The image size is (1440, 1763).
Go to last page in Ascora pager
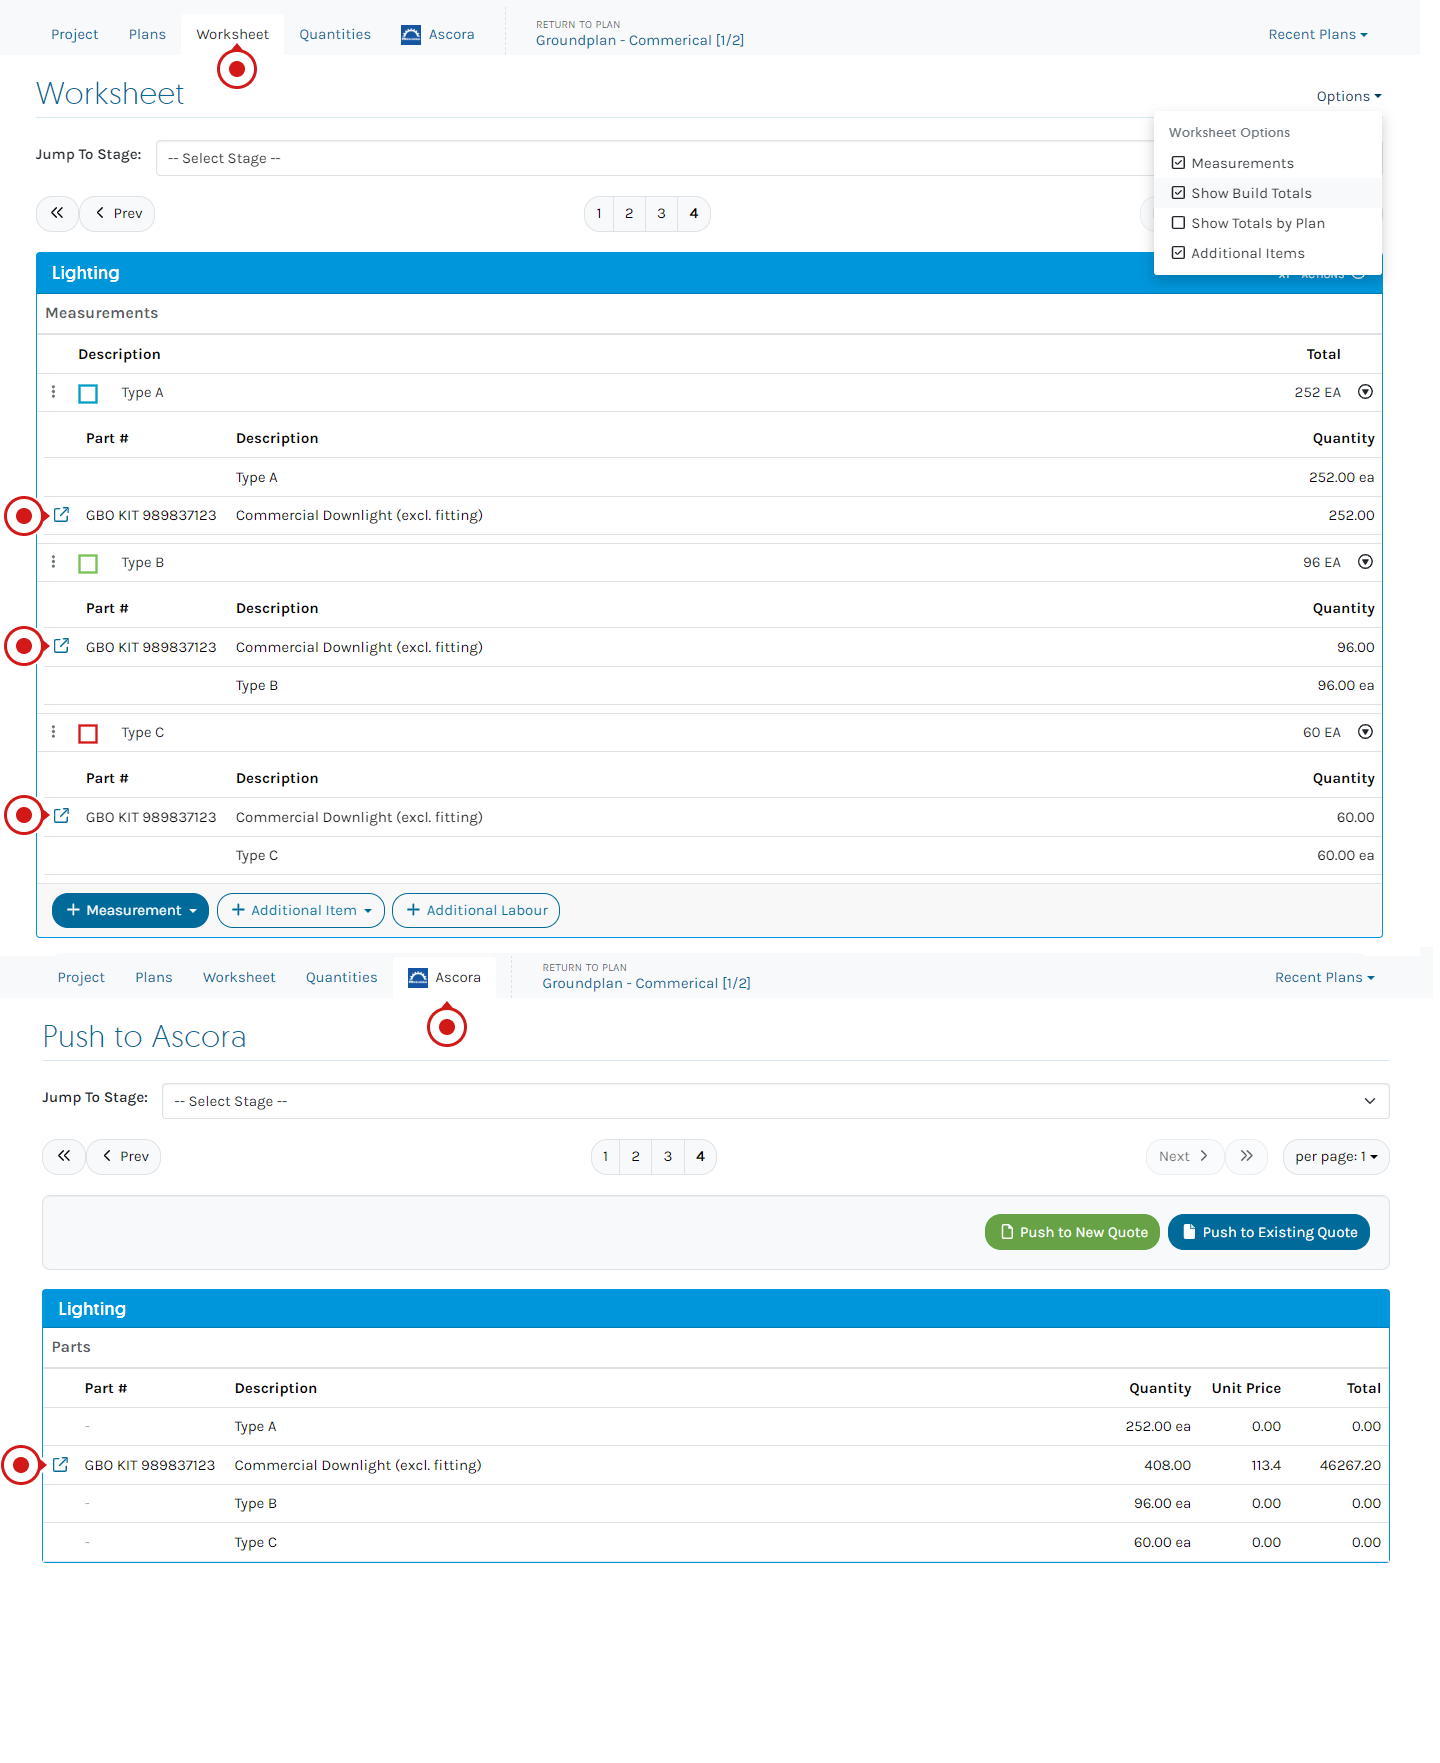[1247, 1156]
